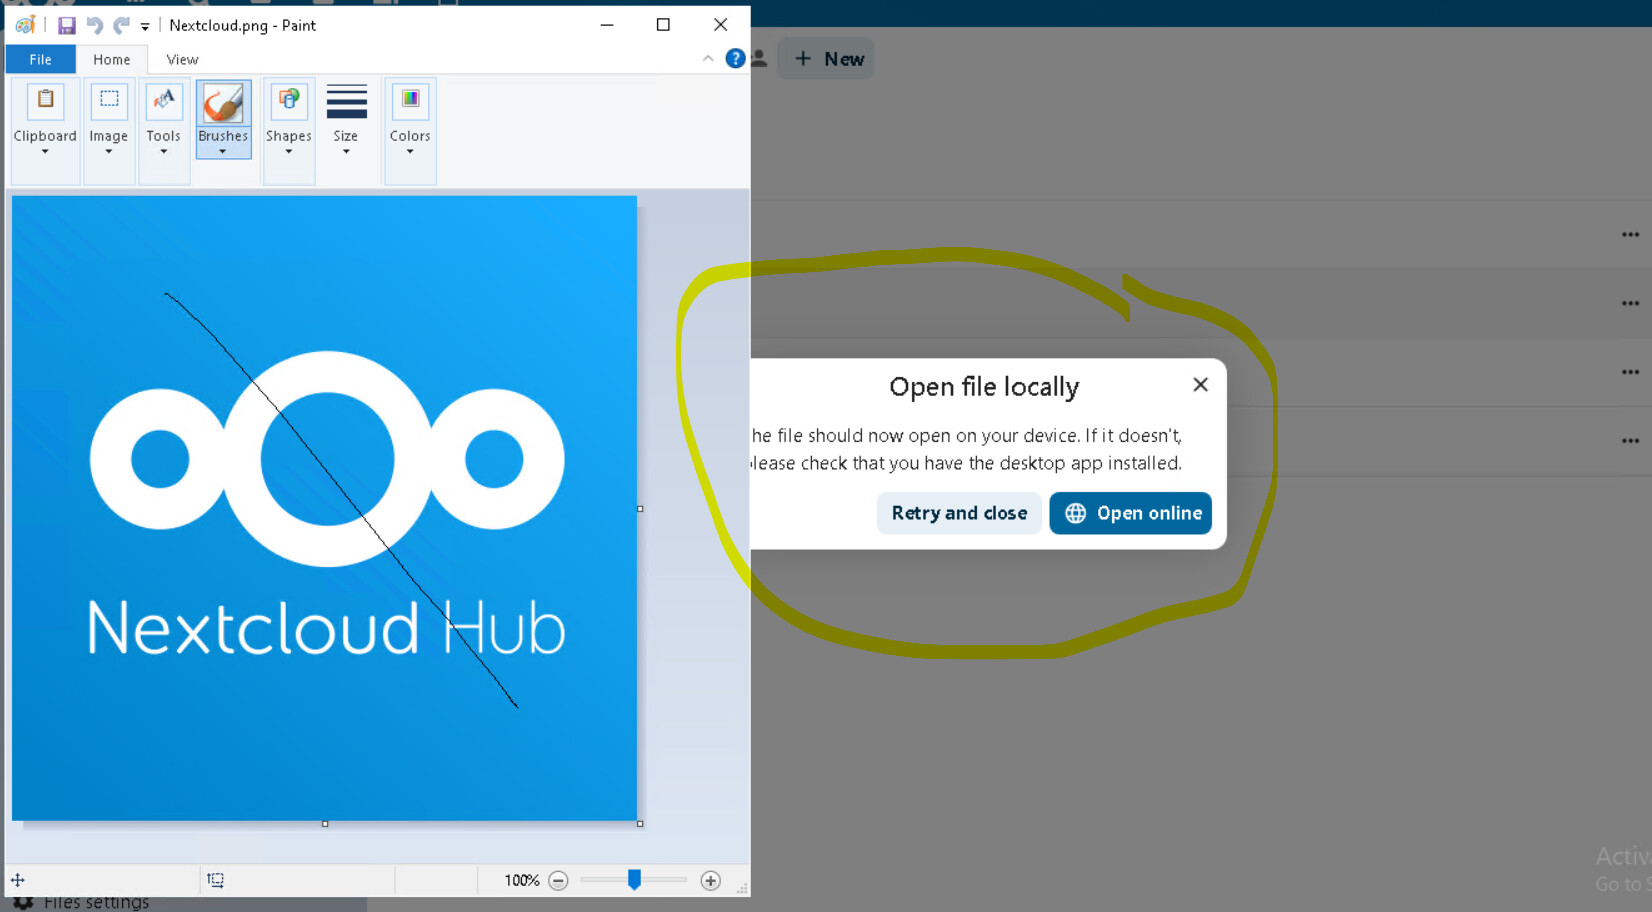Expand the Tools group dropdown
Image resolution: width=1652 pixels, height=912 pixels.
click(164, 120)
